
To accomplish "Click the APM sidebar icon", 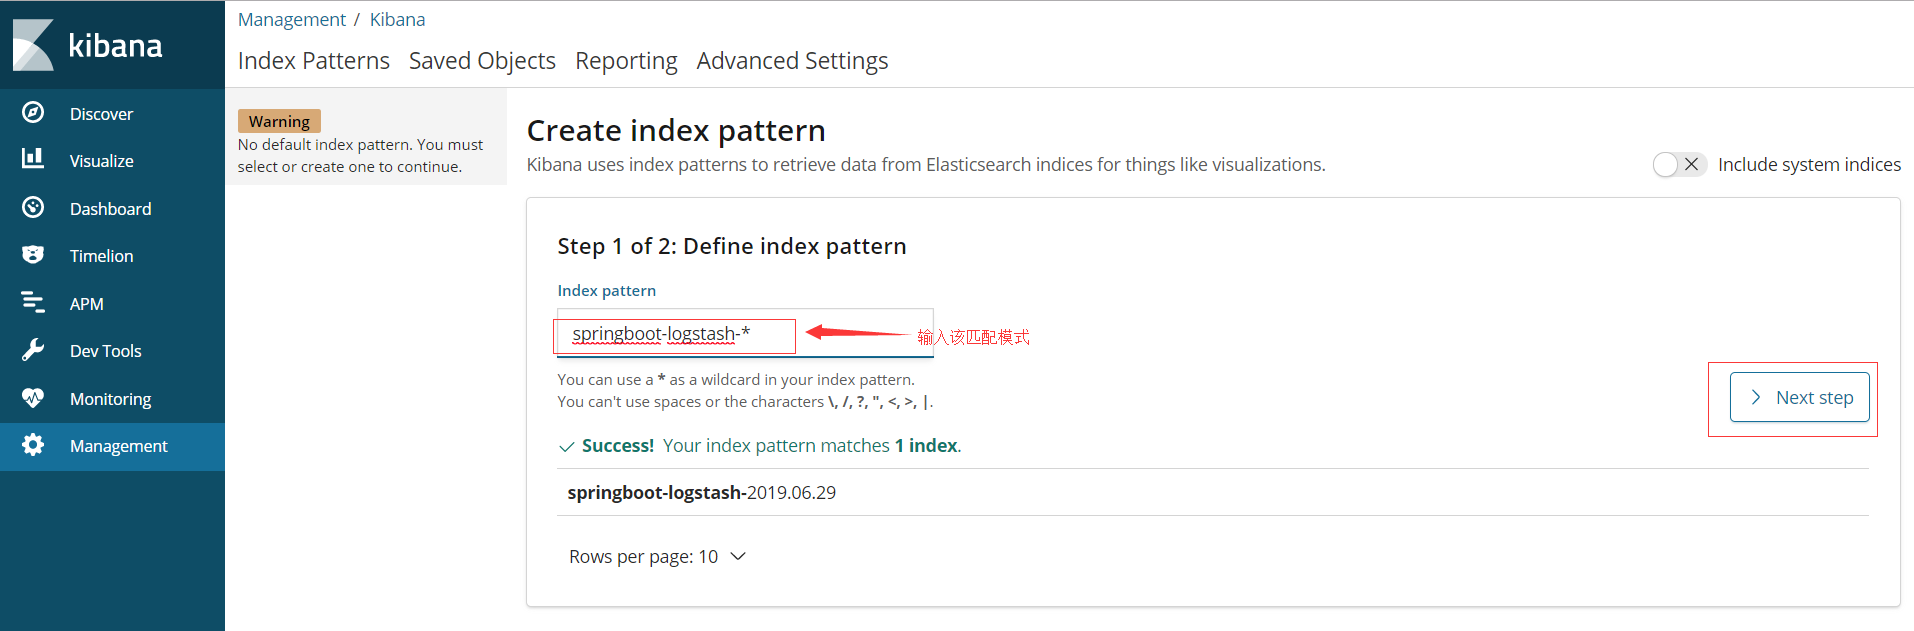I will (x=33, y=303).
